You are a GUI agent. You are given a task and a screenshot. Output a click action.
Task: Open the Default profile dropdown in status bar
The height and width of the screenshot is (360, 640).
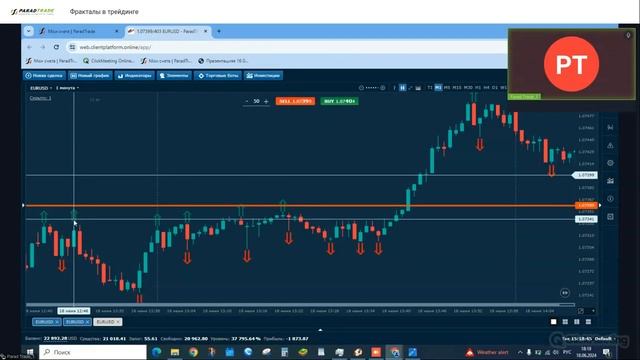point(605,339)
